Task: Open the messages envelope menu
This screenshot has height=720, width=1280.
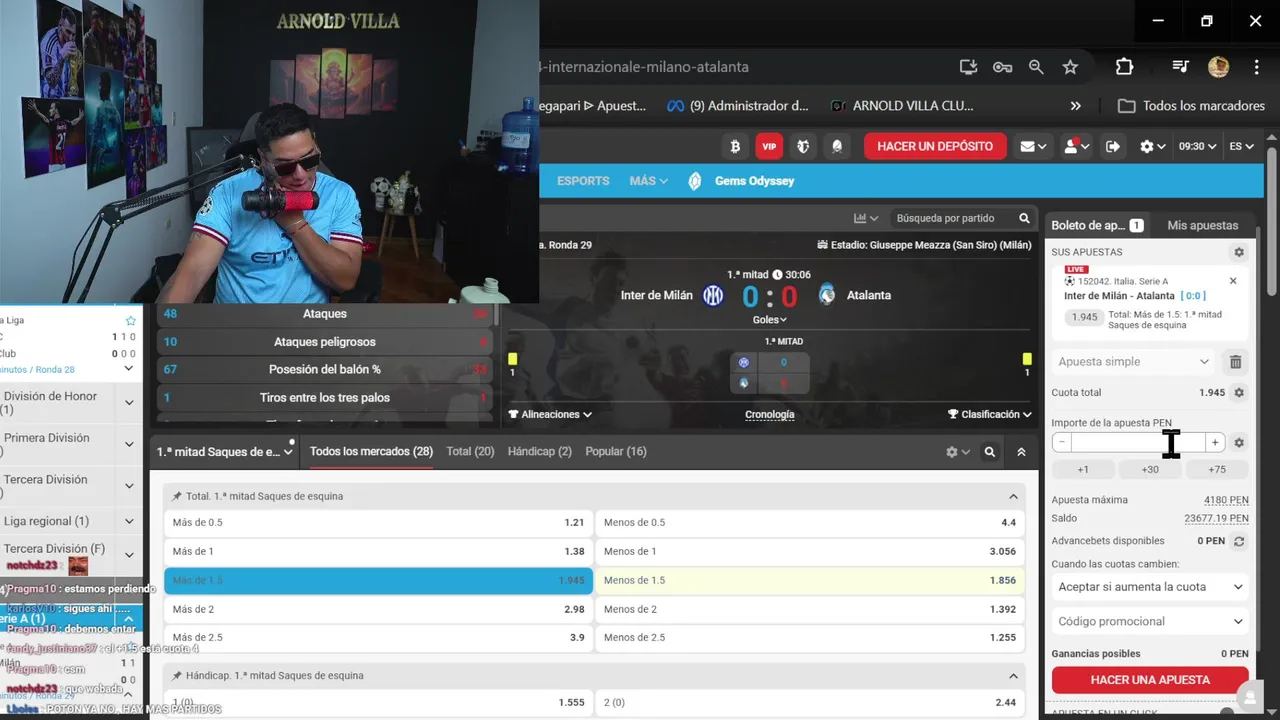Action: [x=1033, y=146]
